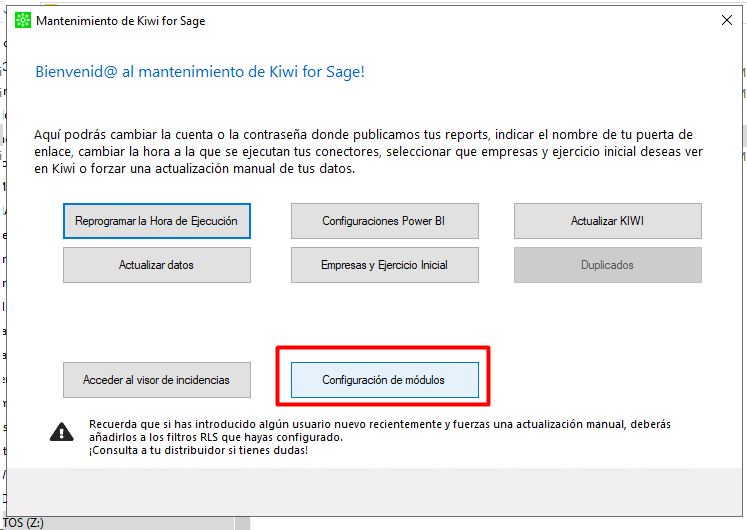Click the Actualizar datos button
This screenshot has width=747, height=530.
click(x=157, y=265)
